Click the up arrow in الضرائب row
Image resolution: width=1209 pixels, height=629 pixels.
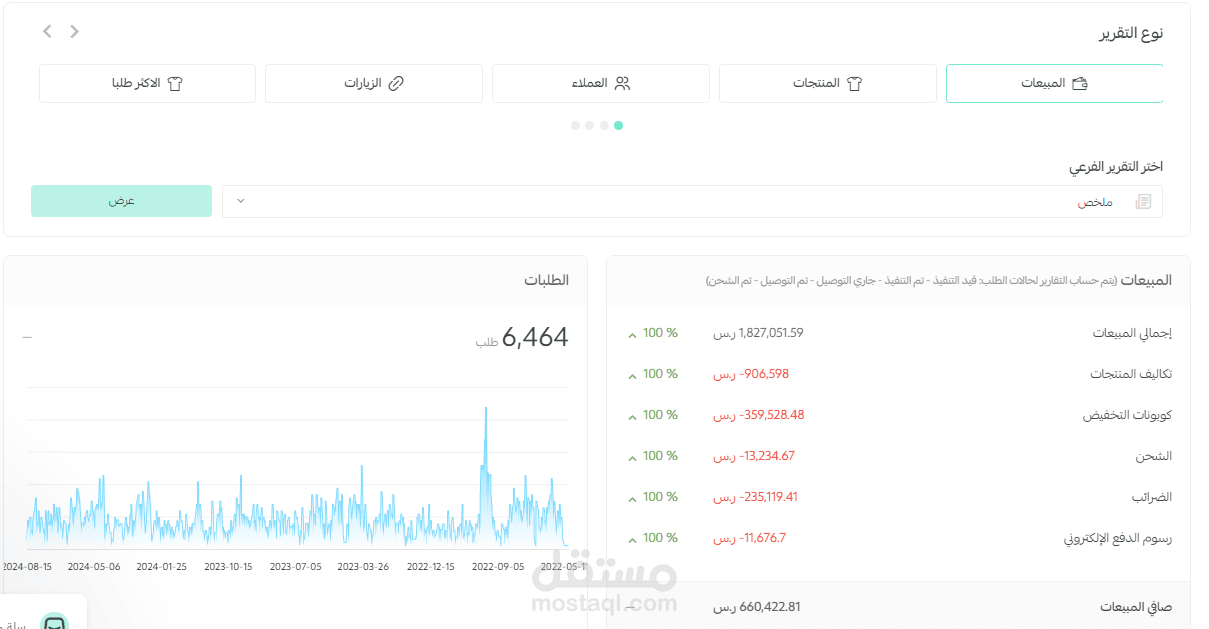click(x=632, y=499)
